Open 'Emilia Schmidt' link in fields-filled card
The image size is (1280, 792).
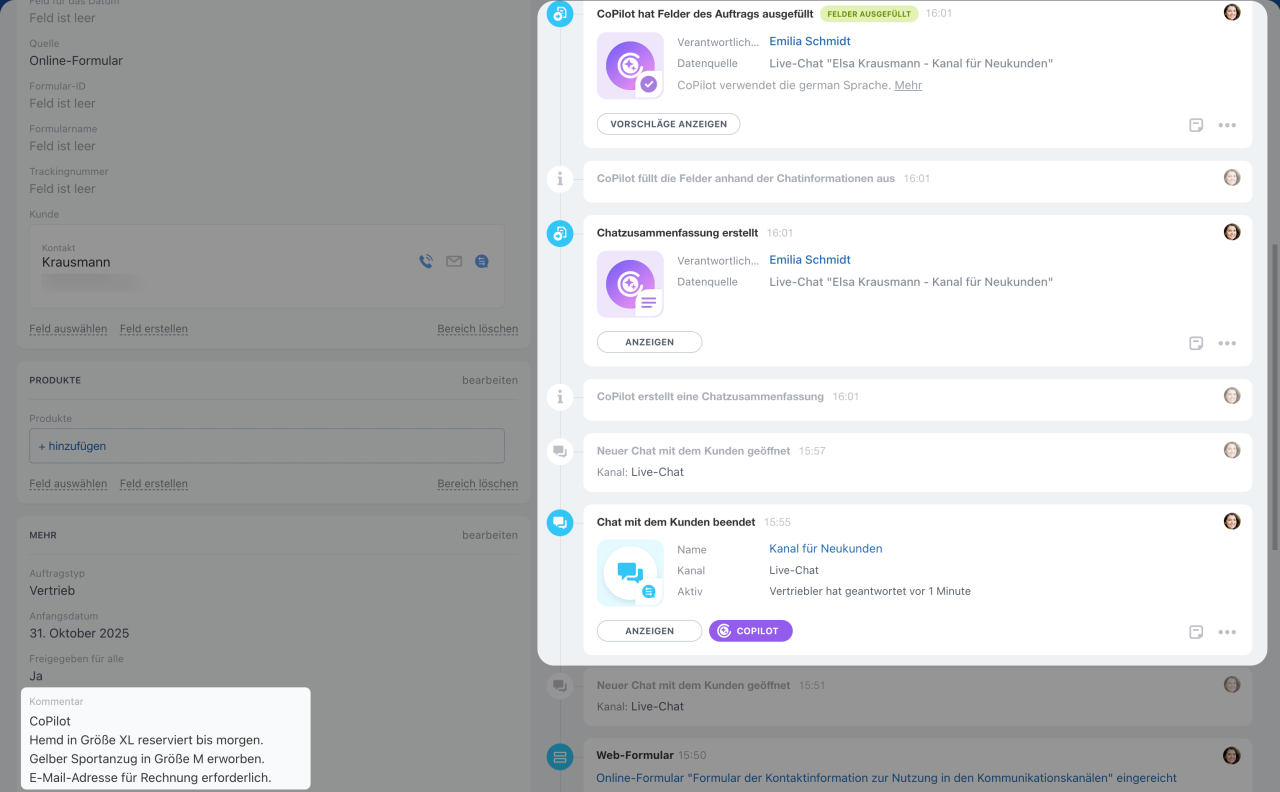coord(810,41)
